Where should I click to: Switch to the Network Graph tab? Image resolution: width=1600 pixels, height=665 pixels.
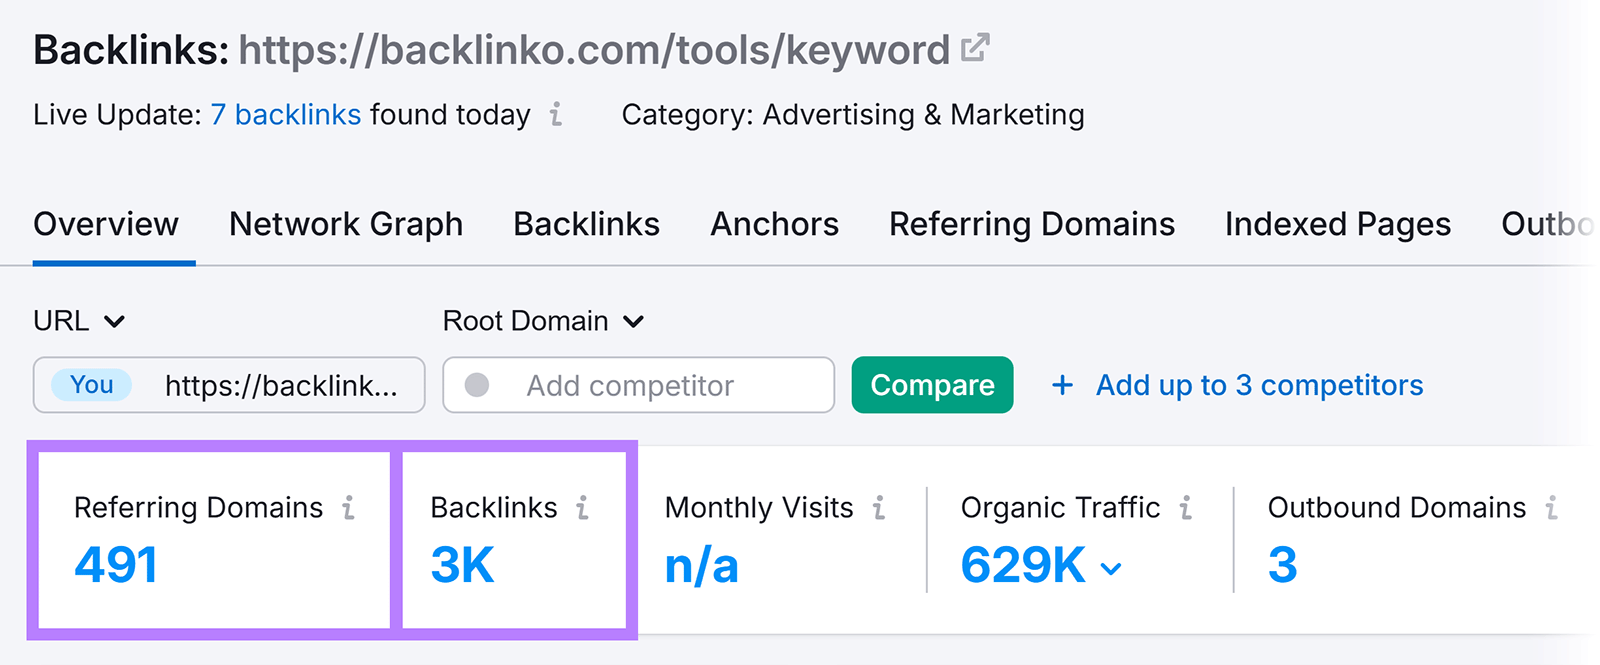pyautogui.click(x=345, y=224)
